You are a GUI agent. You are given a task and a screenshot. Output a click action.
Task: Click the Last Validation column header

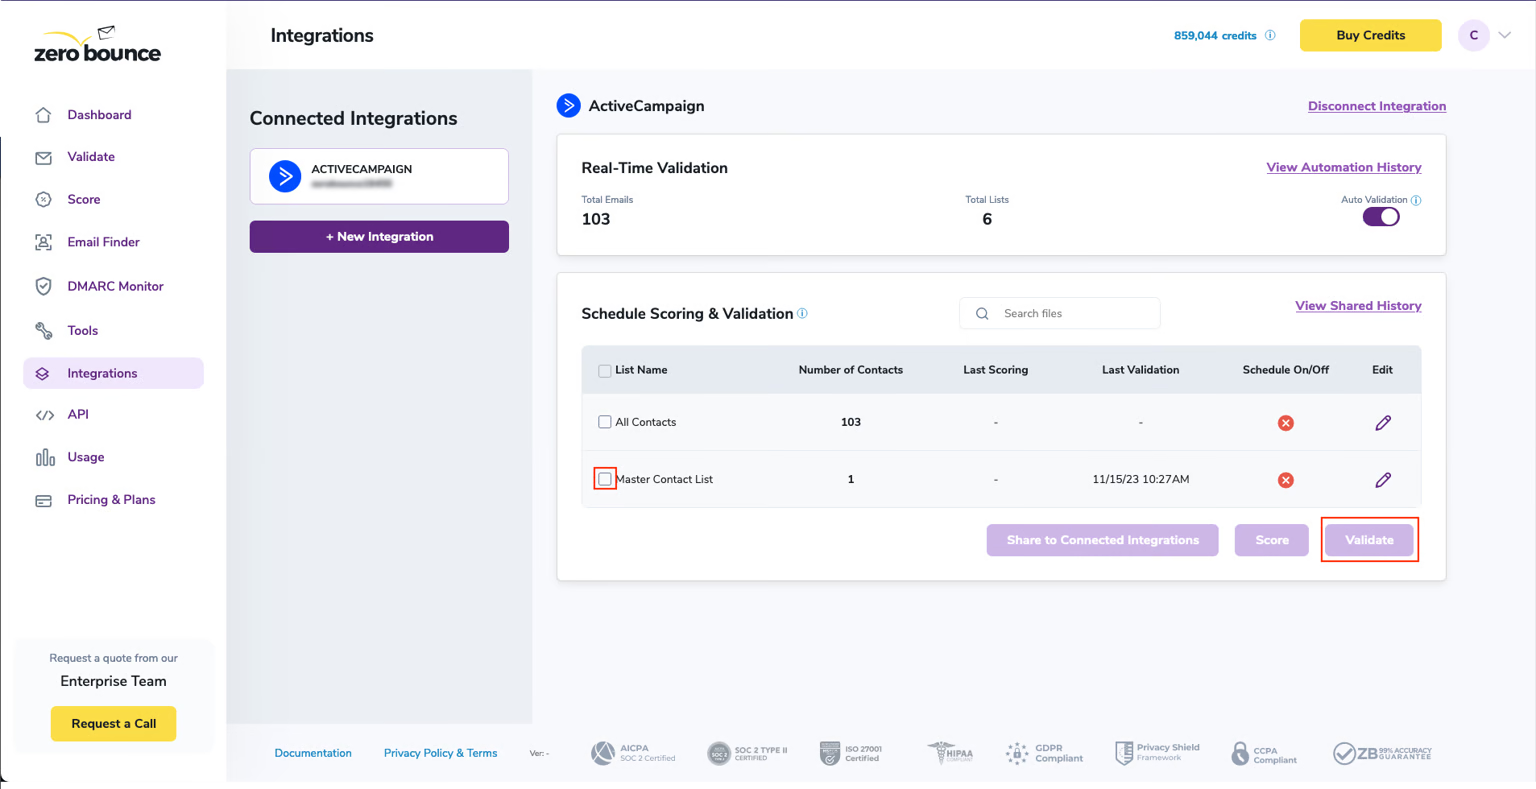(1140, 370)
